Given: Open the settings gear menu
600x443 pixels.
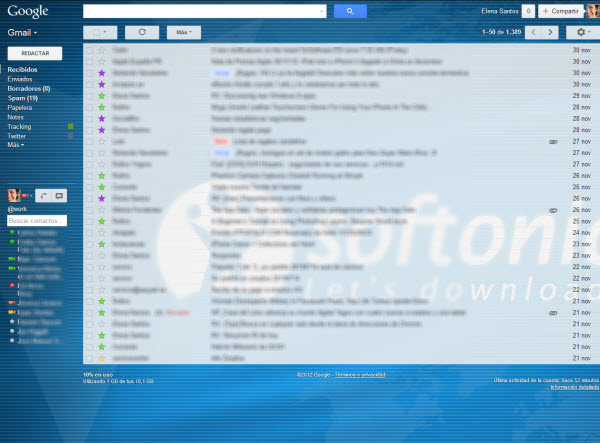Looking at the screenshot, I should pos(583,32).
